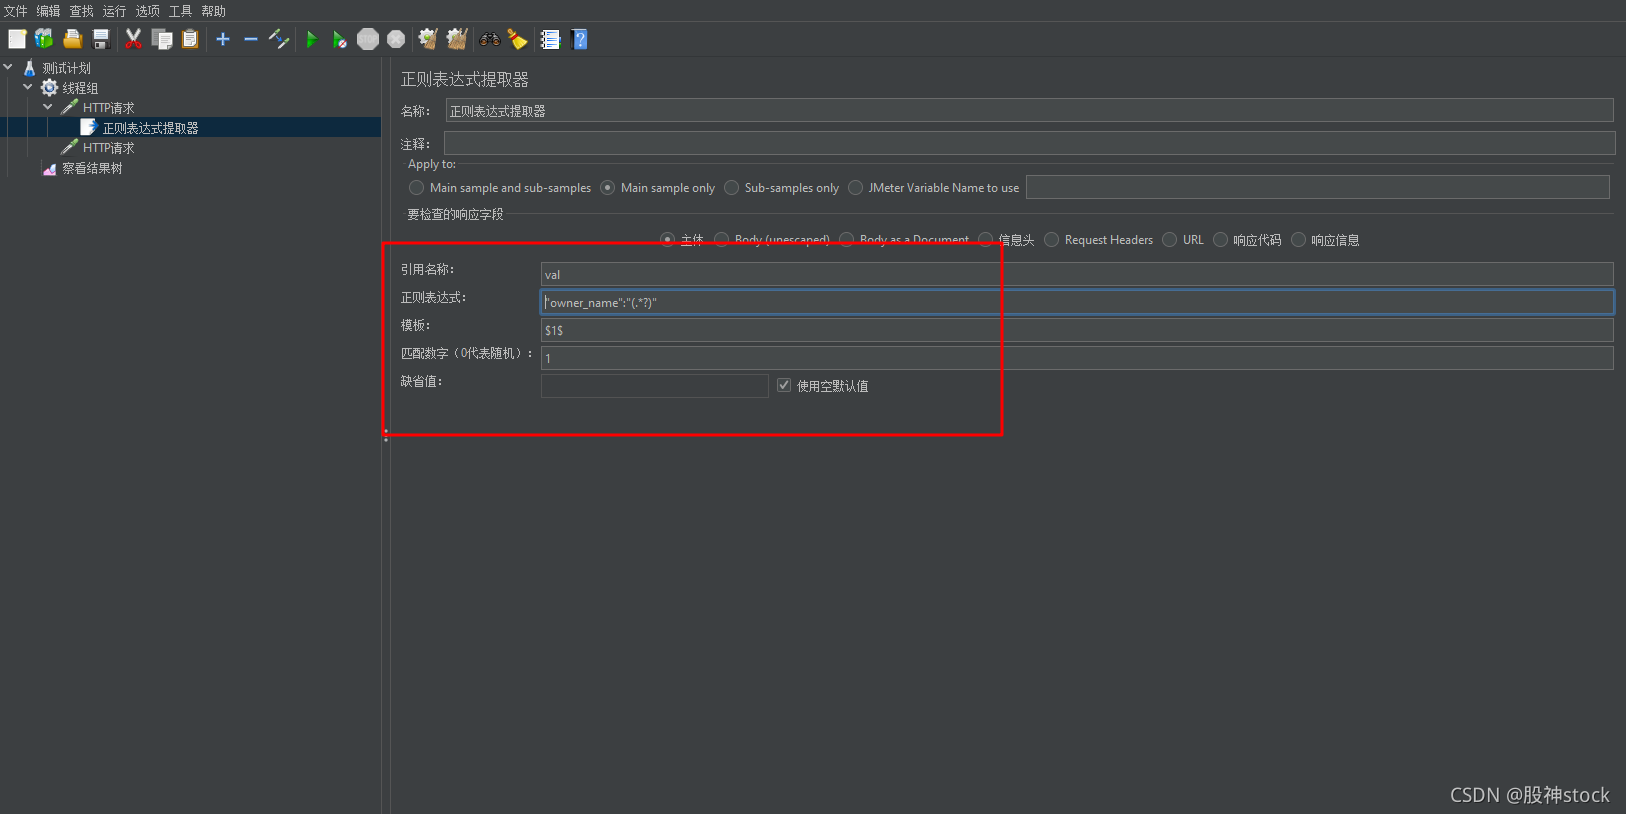Select the 察看结果树 listener icon
This screenshot has height=814, width=1626.
[49, 168]
